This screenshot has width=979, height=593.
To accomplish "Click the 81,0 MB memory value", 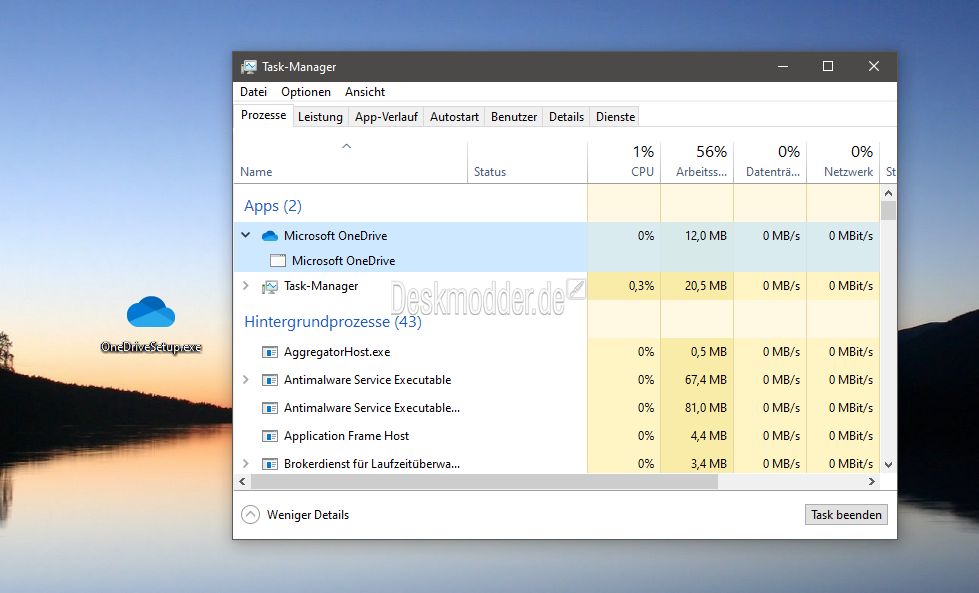I will point(706,408).
